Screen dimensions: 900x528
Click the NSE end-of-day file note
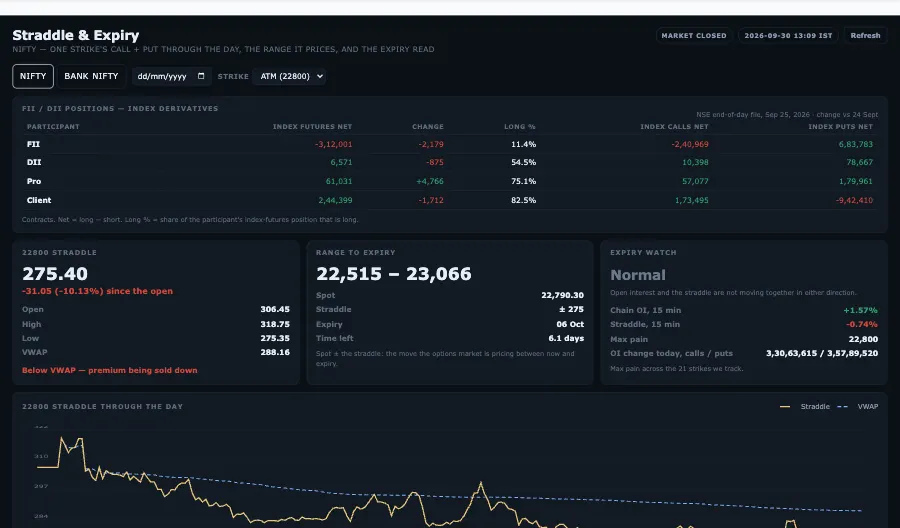coord(787,115)
